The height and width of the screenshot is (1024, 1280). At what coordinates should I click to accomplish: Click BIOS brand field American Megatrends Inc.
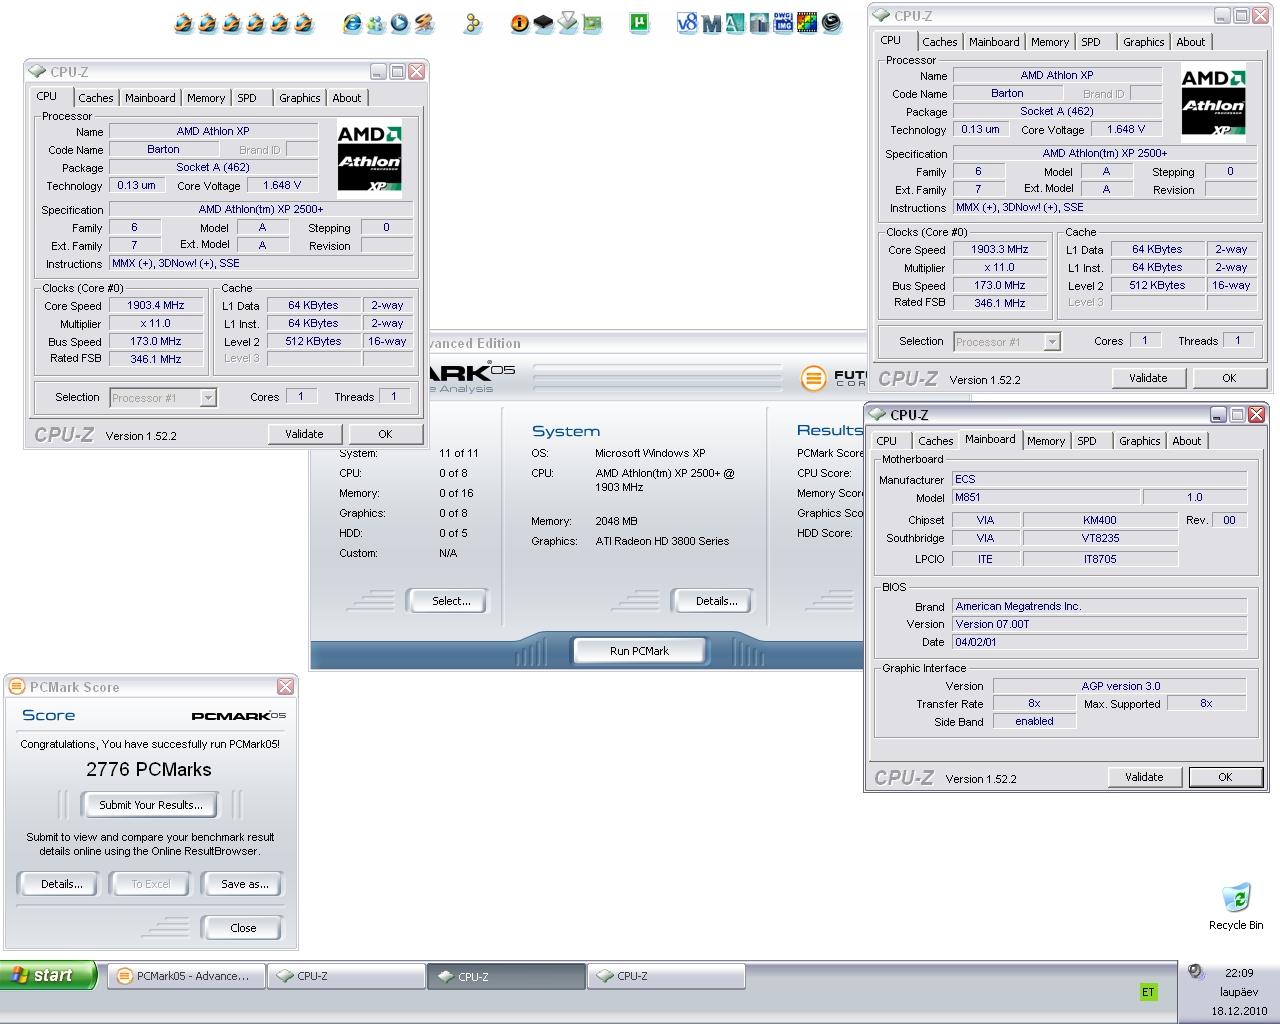pos(1099,606)
